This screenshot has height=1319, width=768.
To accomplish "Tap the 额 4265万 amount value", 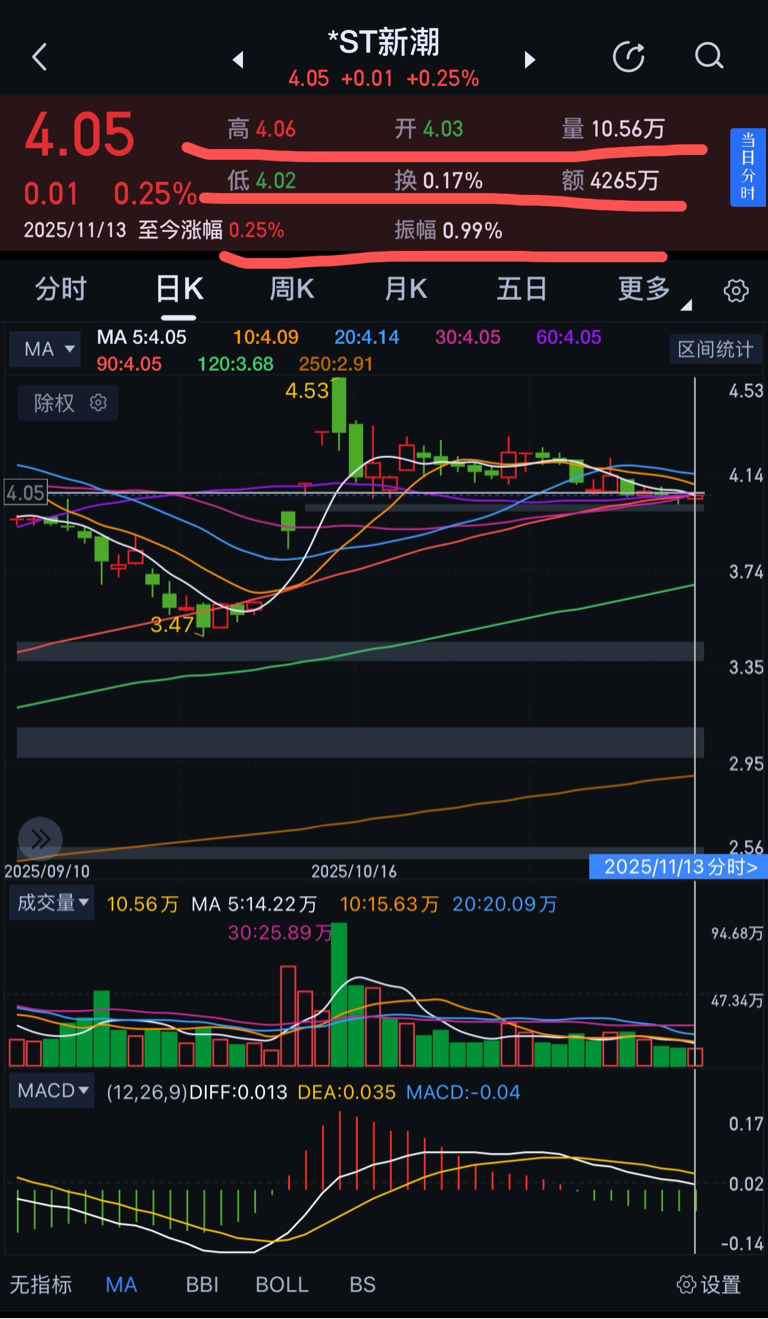I will pyautogui.click(x=610, y=181).
